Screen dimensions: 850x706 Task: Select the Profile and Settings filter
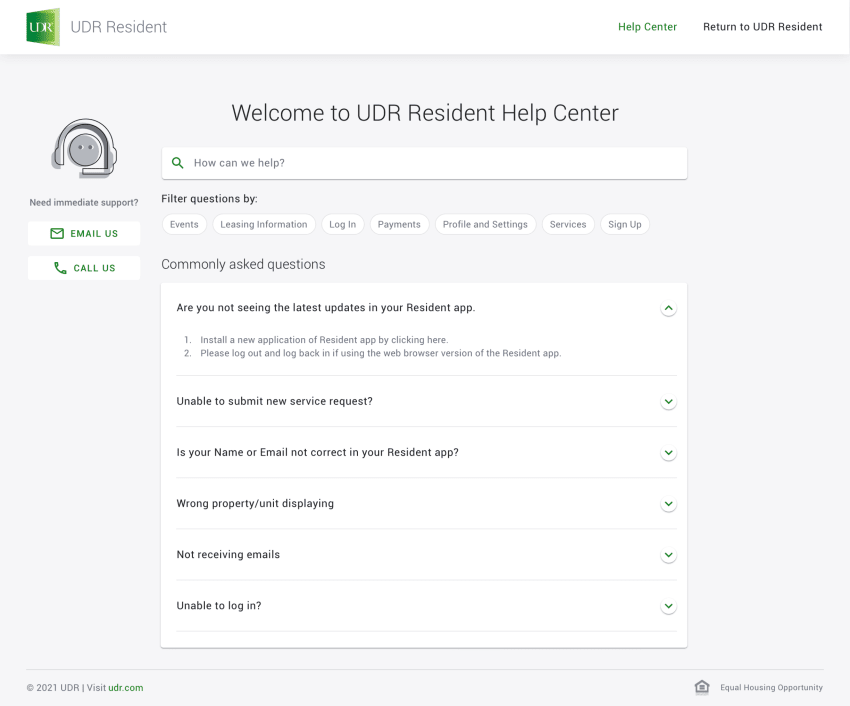point(485,224)
